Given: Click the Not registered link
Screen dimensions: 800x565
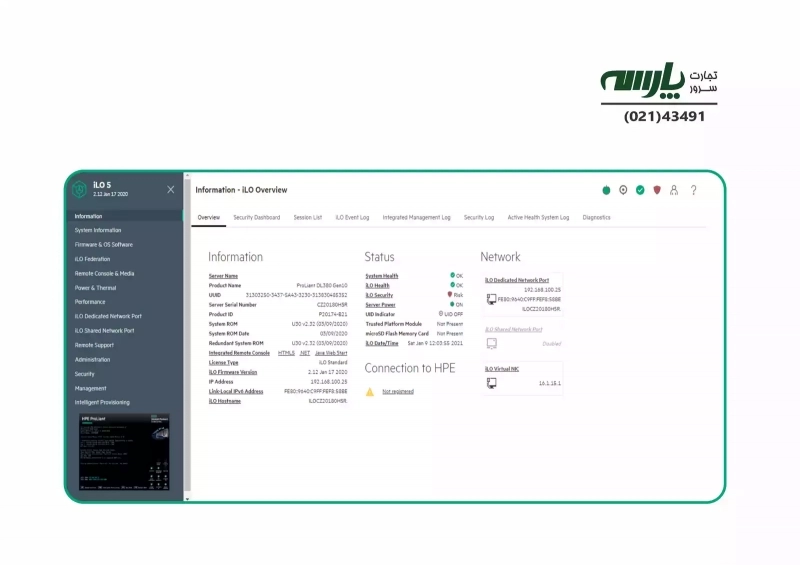Looking at the screenshot, I should coord(397,392).
